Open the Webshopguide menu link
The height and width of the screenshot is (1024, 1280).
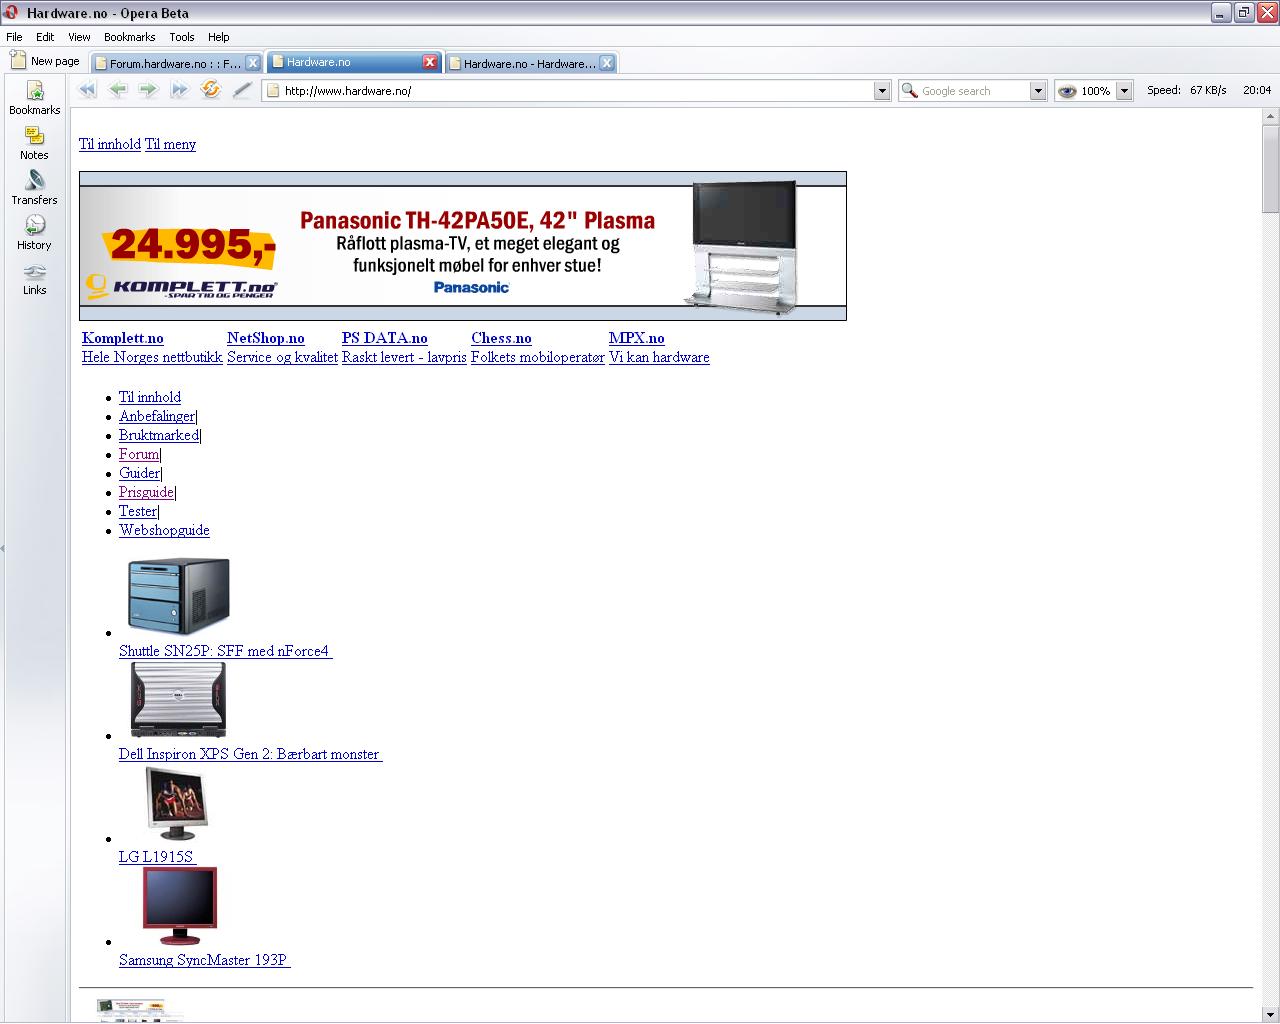click(x=164, y=530)
